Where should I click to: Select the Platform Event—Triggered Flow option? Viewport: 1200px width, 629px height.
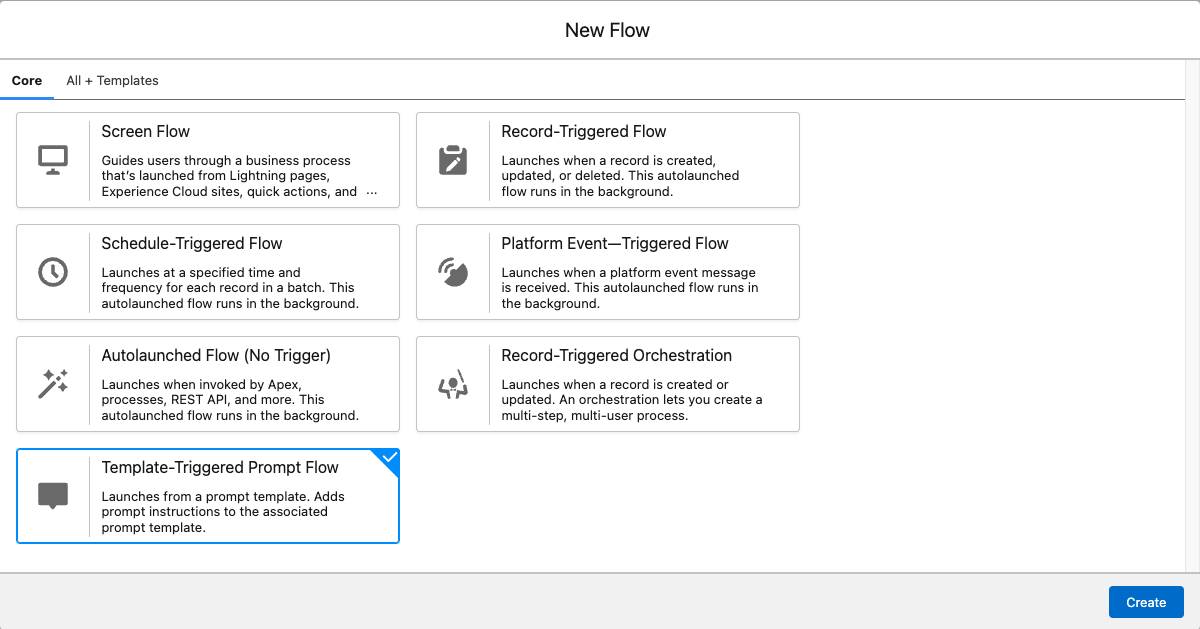coord(607,271)
